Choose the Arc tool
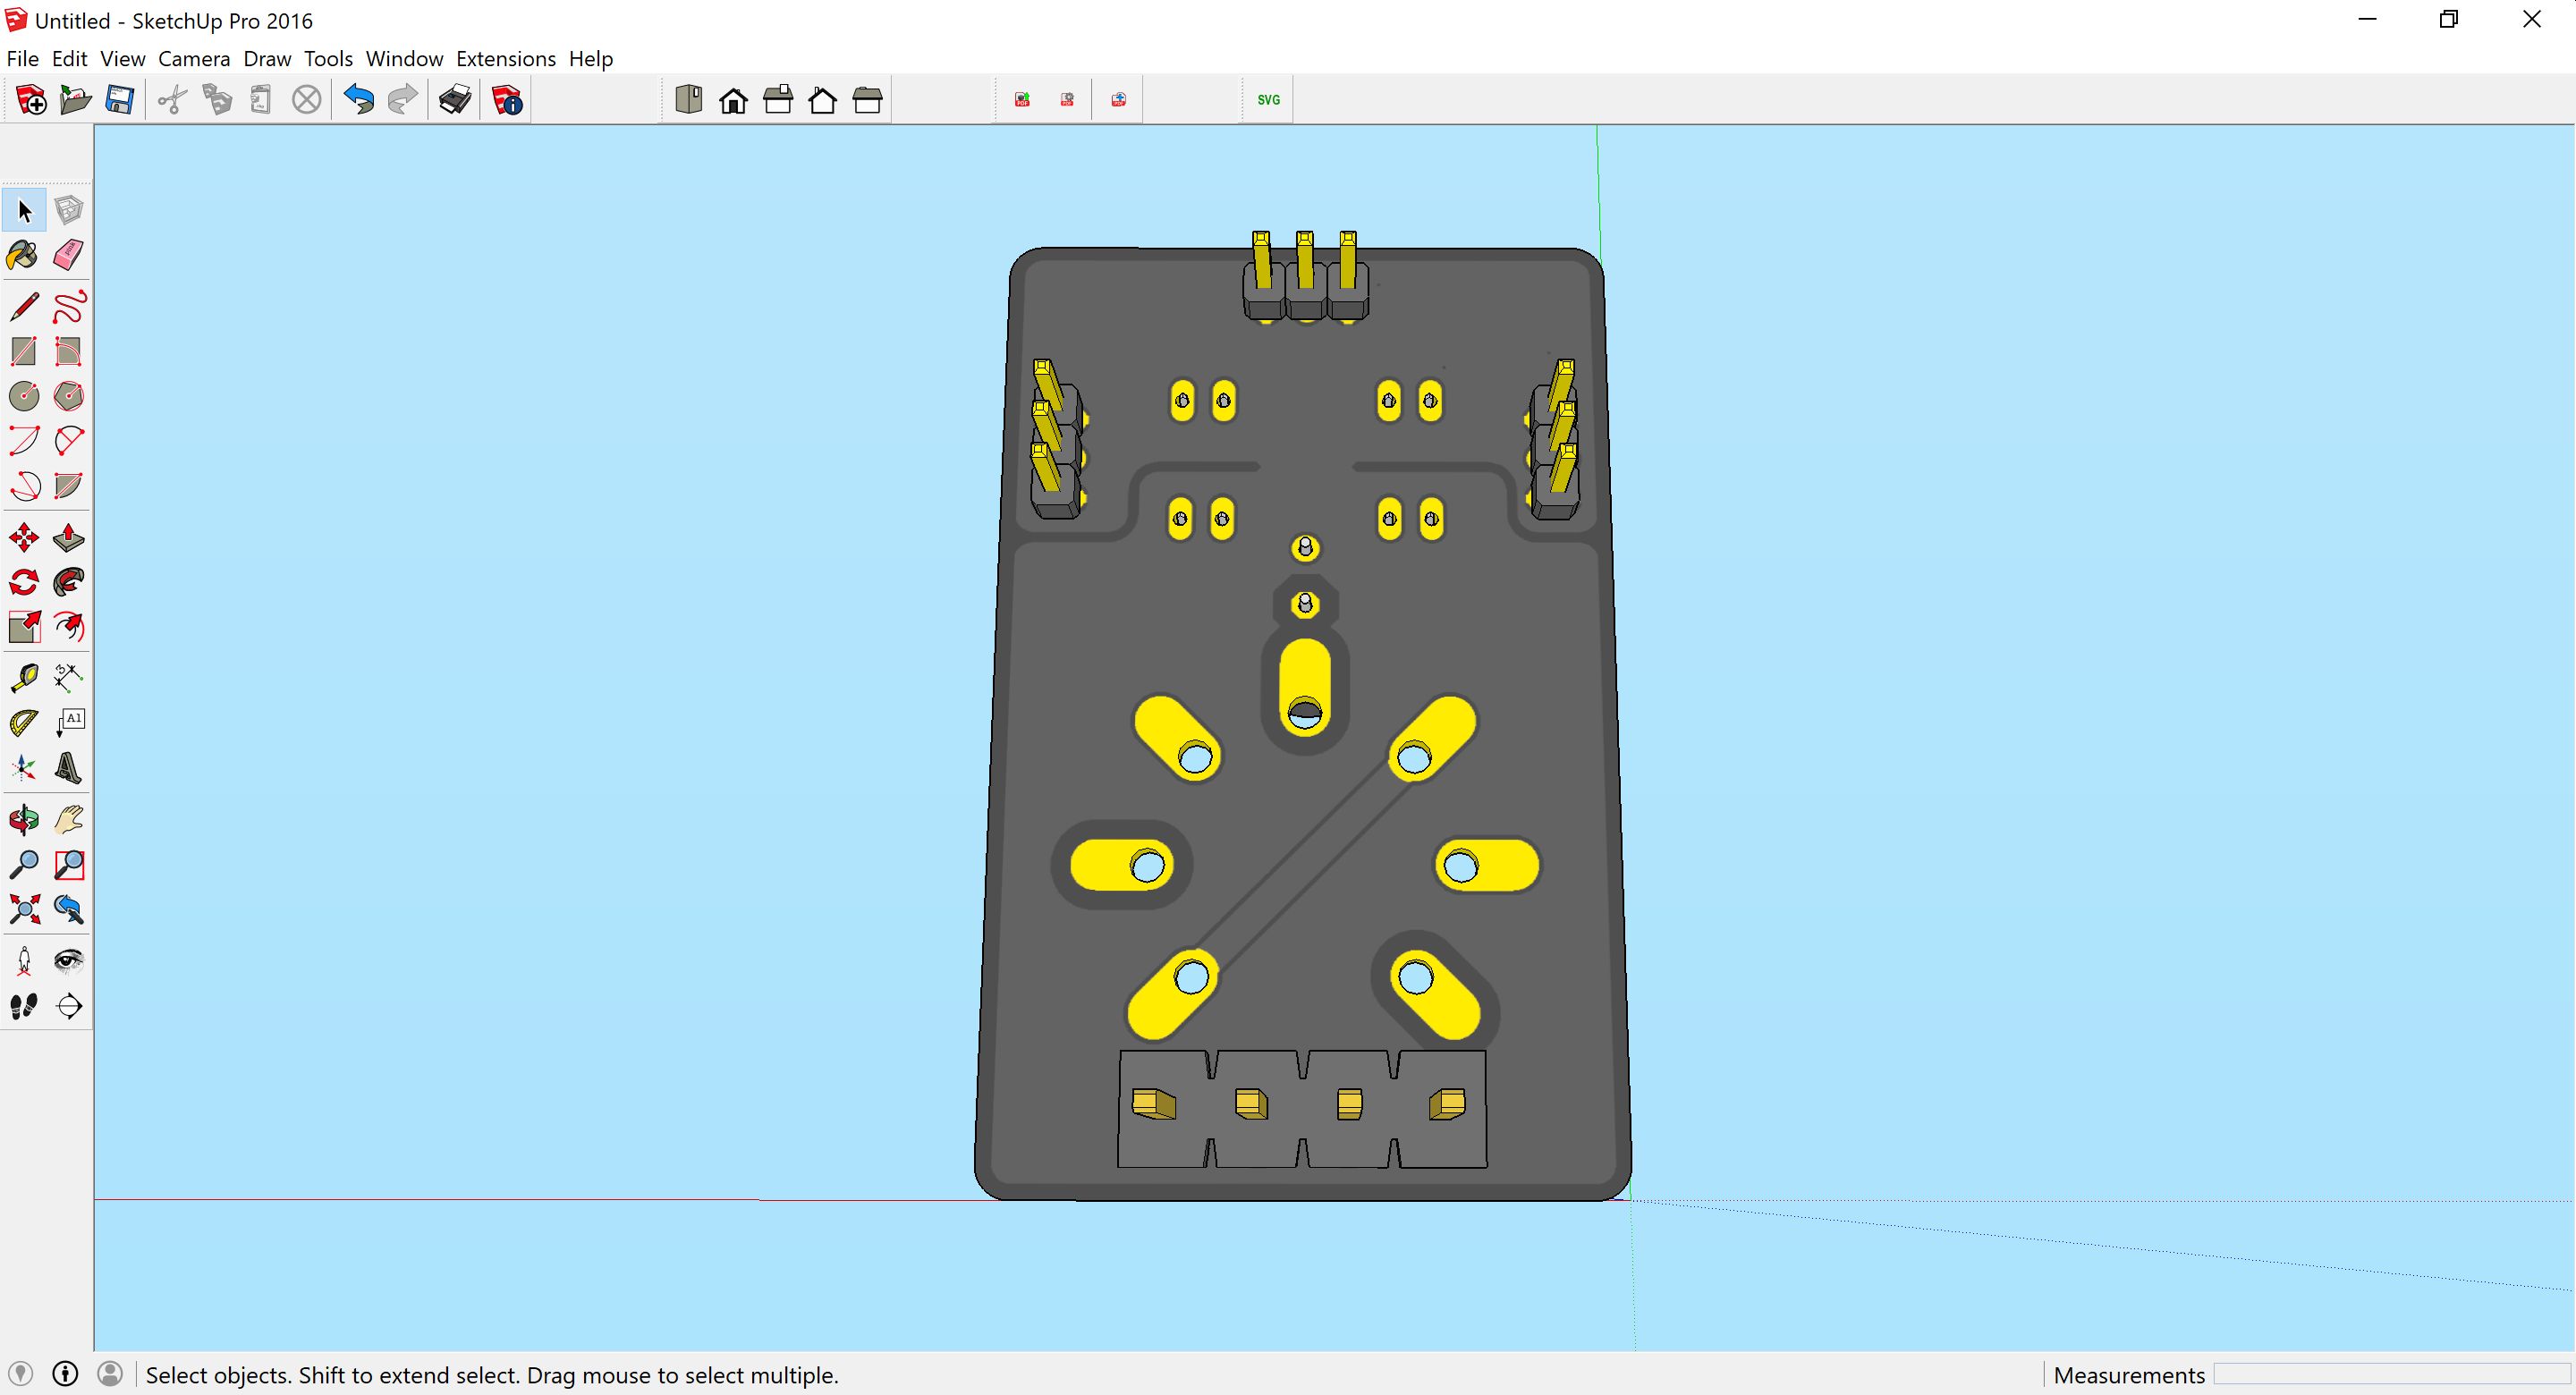Image resolution: width=2576 pixels, height=1395 pixels. [24, 441]
